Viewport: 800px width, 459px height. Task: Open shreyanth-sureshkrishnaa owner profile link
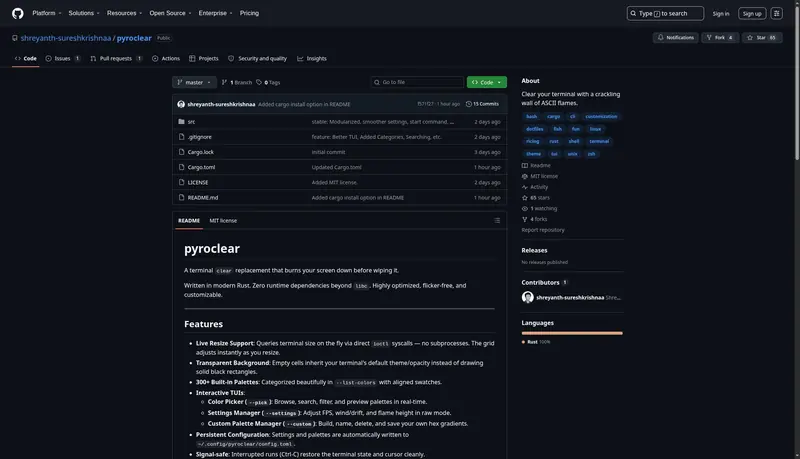(x=66, y=38)
